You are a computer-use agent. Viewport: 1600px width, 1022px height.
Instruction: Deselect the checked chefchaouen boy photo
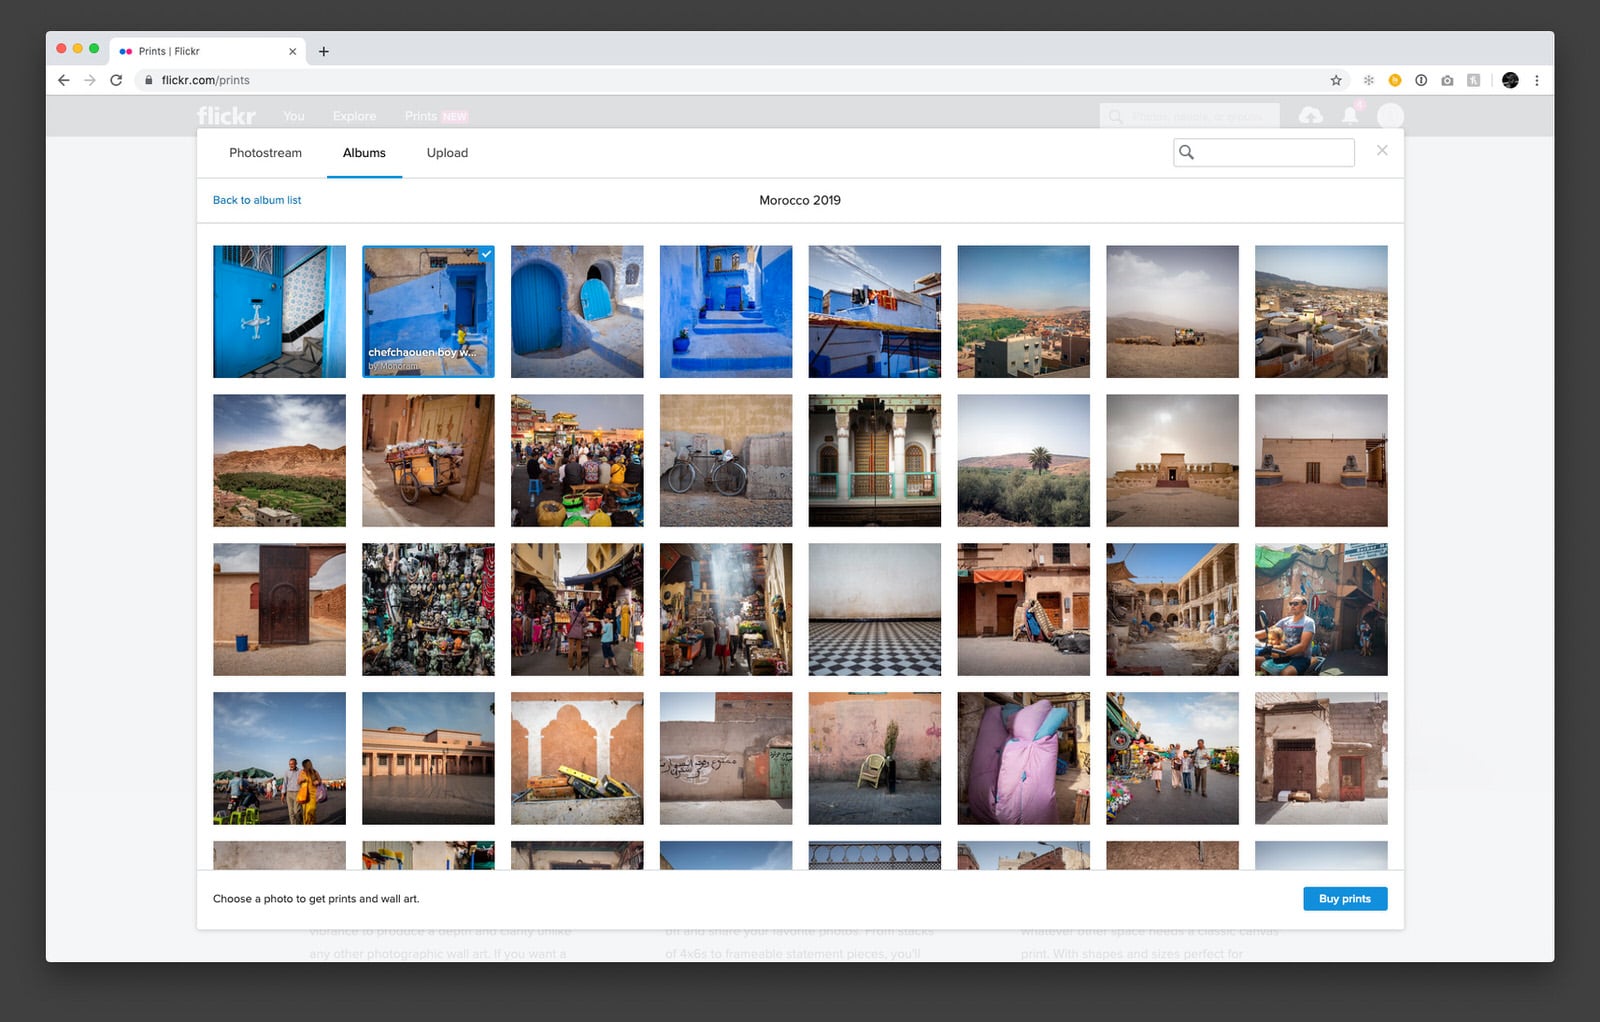487,253
